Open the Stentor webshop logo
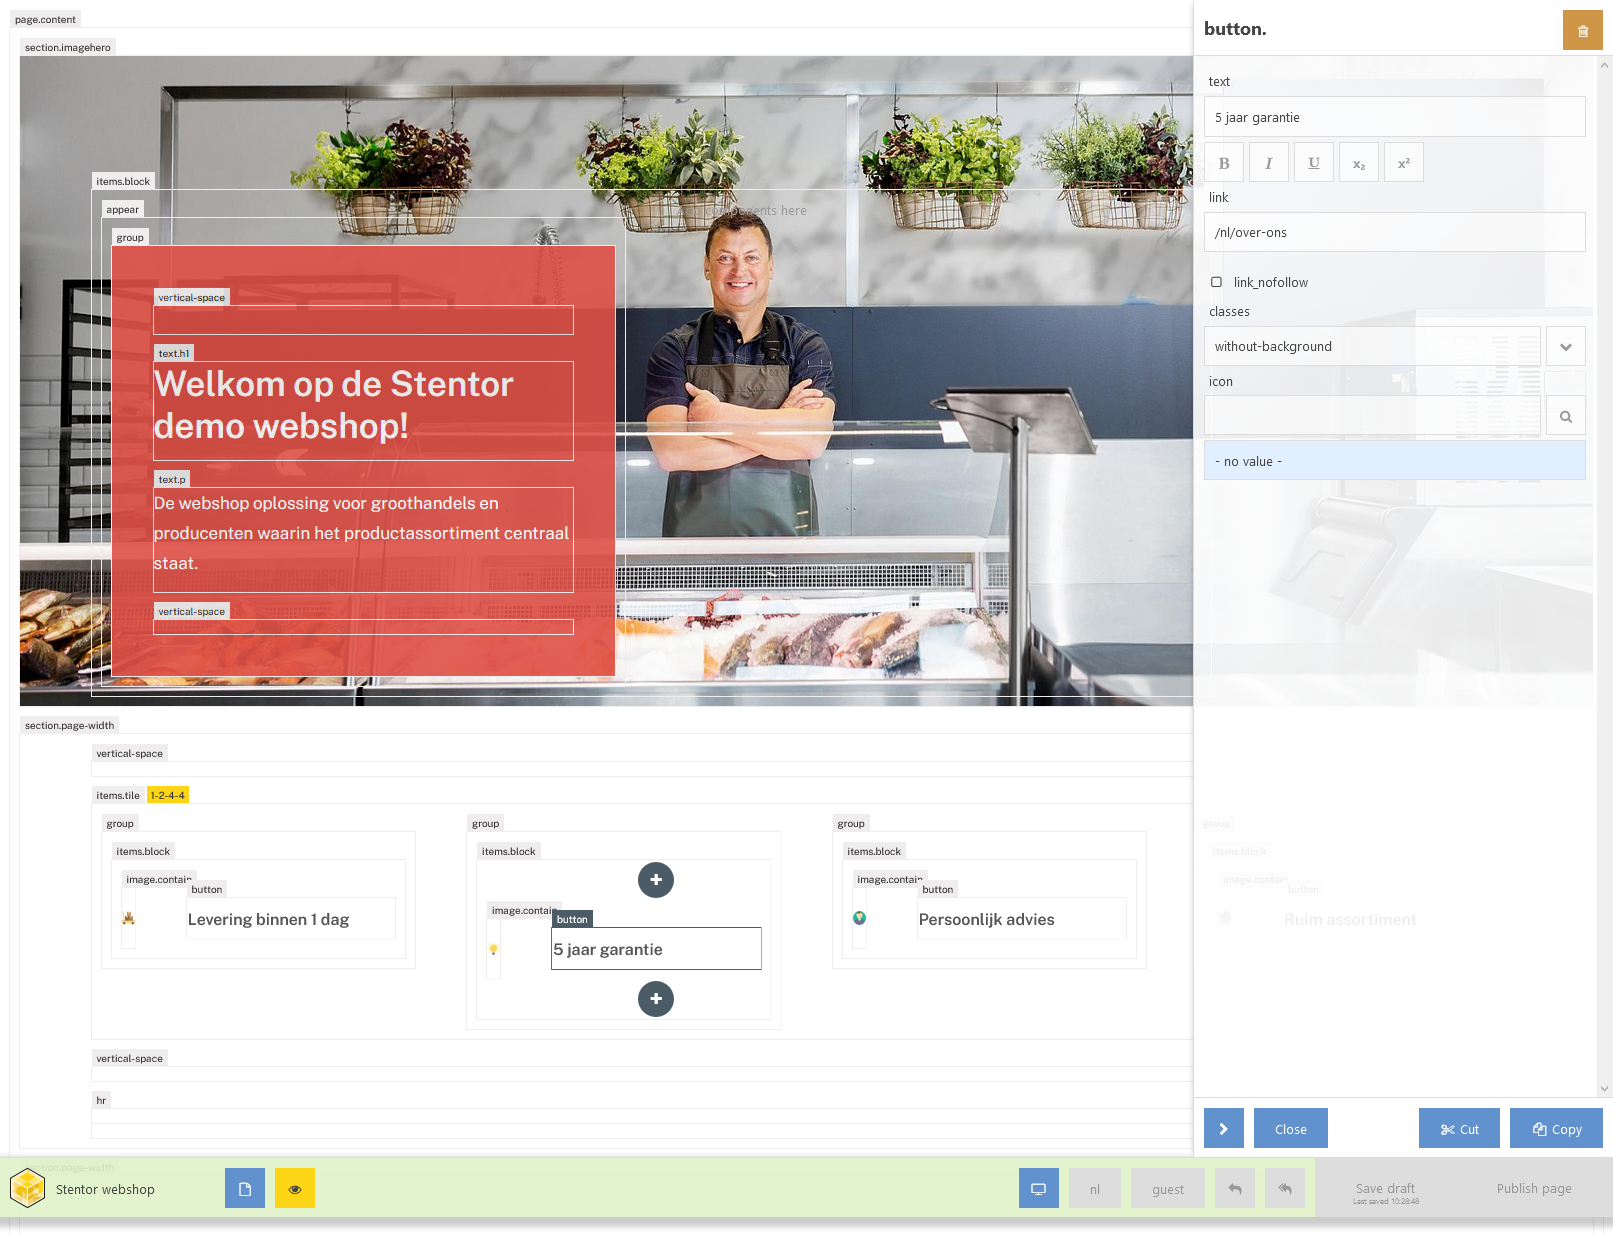Image resolution: width=1613 pixels, height=1234 pixels. [28, 1188]
